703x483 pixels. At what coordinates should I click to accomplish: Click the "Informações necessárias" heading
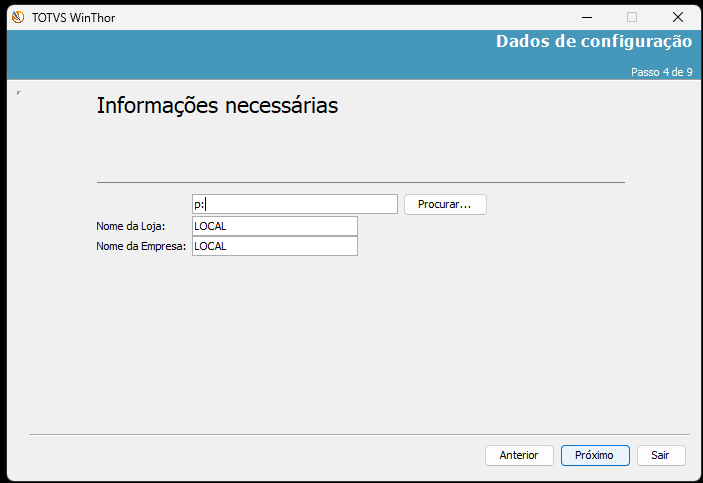coord(217,106)
